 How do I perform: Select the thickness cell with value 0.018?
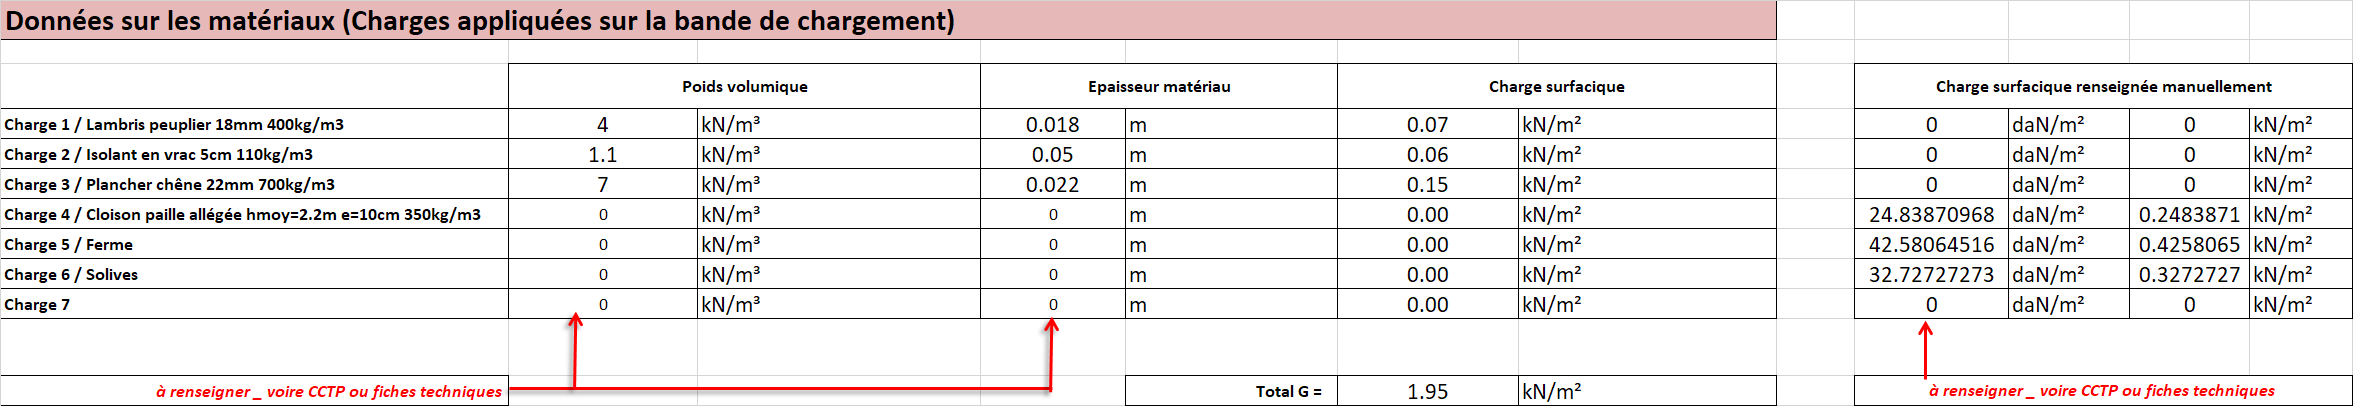pyautogui.click(x=1052, y=125)
